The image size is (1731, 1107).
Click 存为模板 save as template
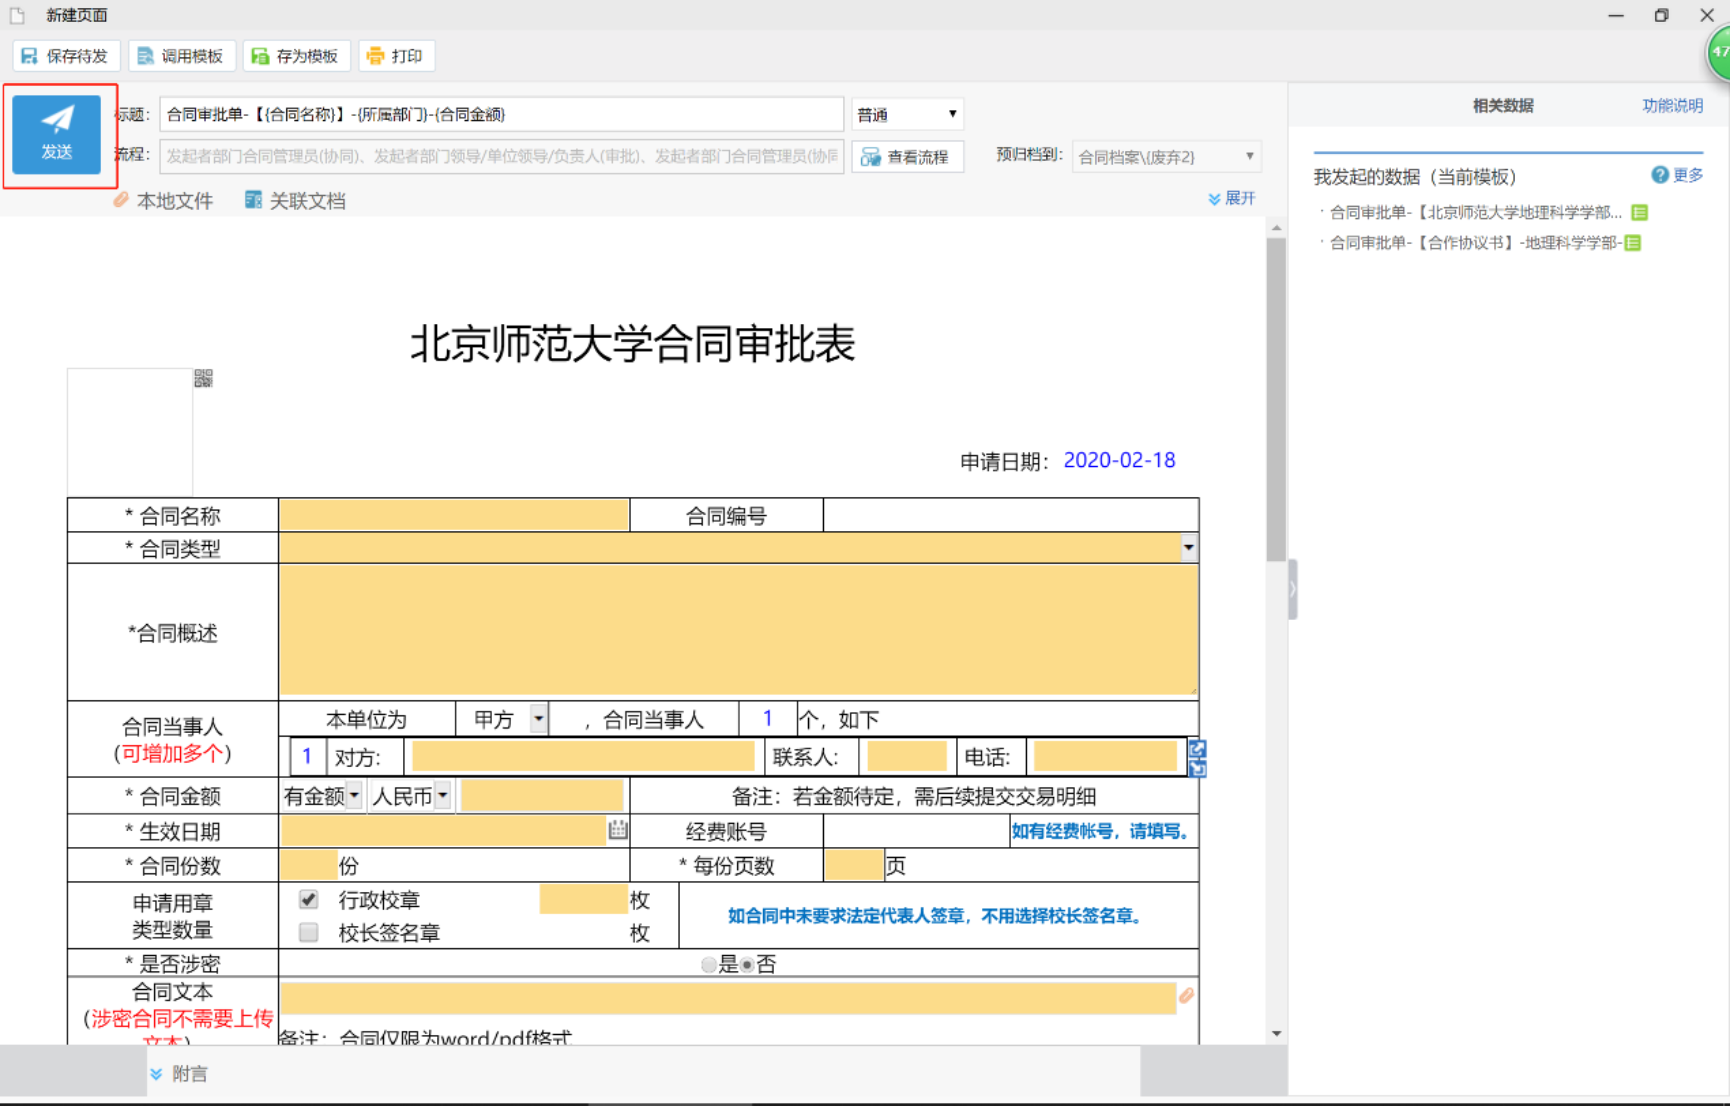[x=296, y=56]
